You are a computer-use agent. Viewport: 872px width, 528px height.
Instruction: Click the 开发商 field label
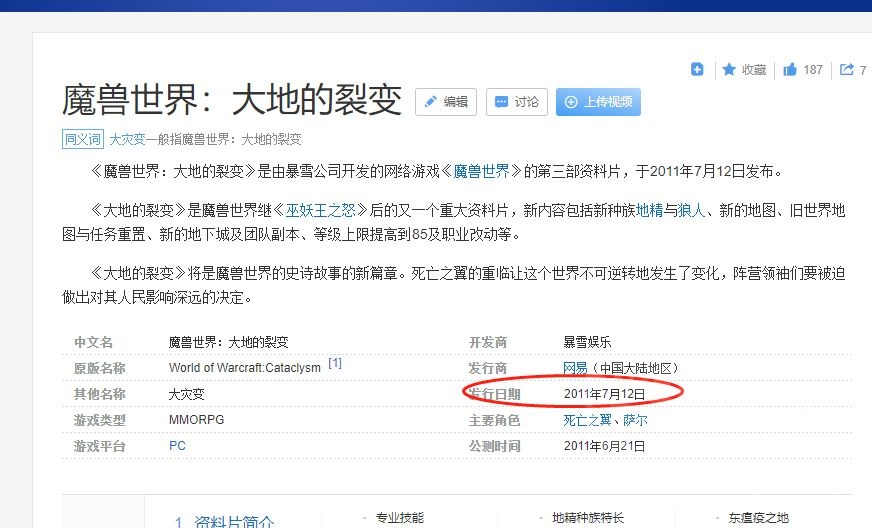coord(488,342)
